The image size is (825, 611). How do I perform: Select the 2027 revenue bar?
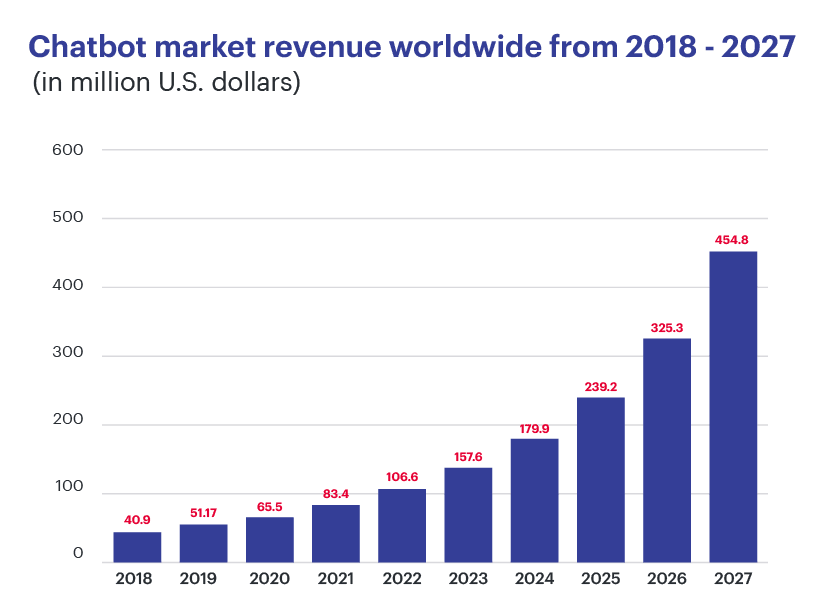pyautogui.click(x=735, y=400)
